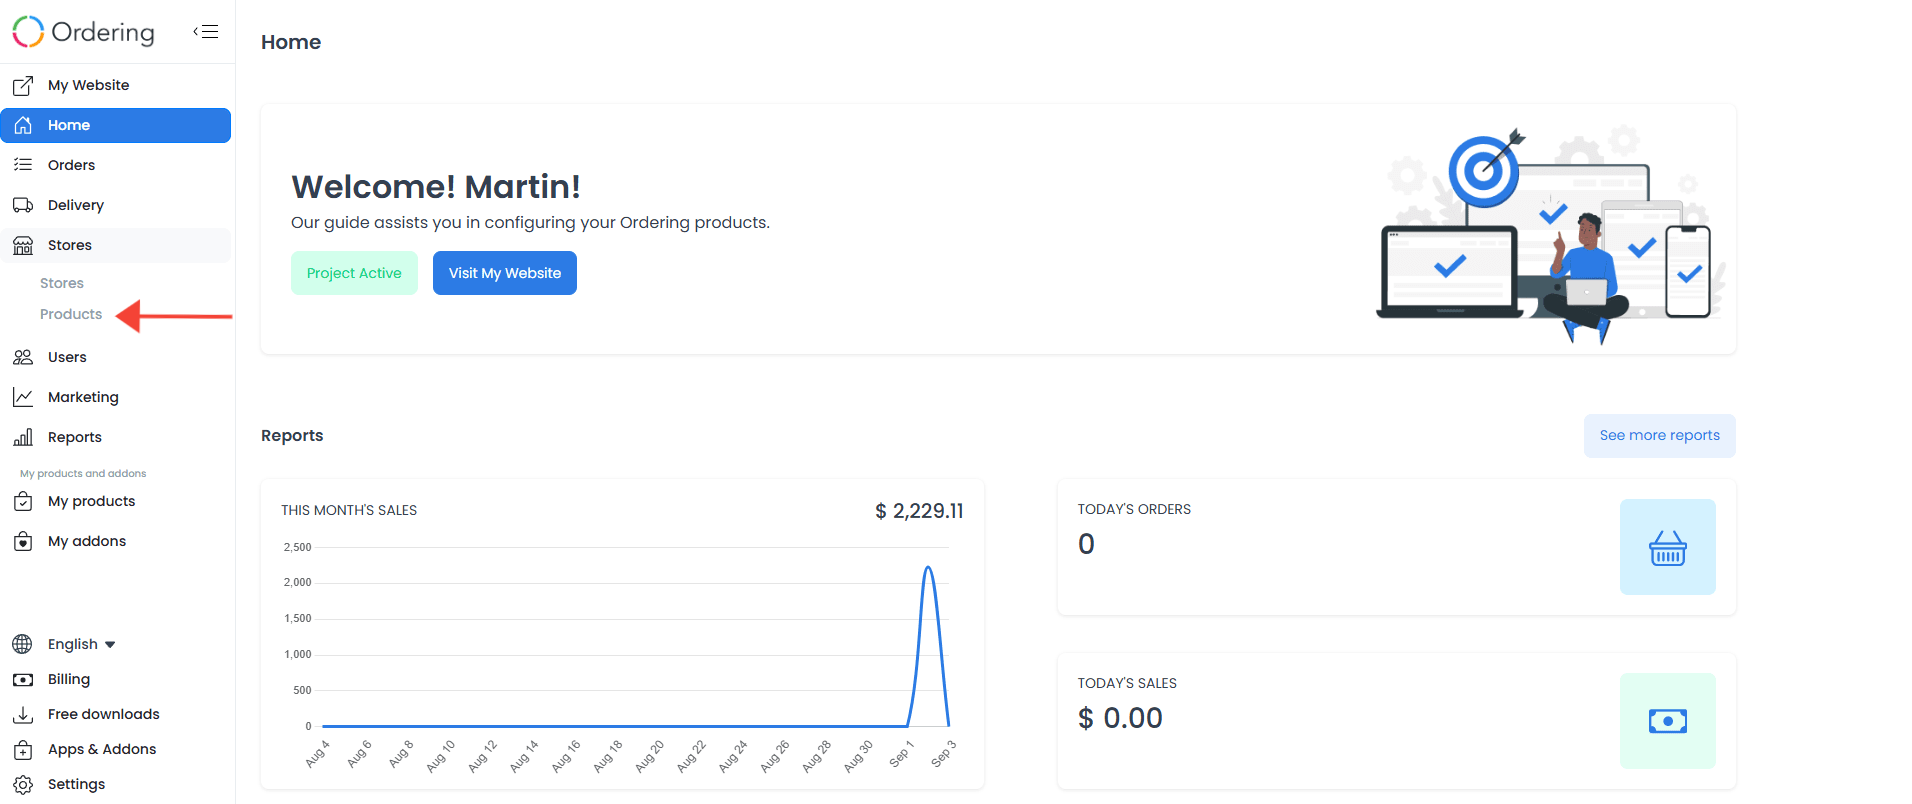Click the globe language icon

pyautogui.click(x=22, y=644)
